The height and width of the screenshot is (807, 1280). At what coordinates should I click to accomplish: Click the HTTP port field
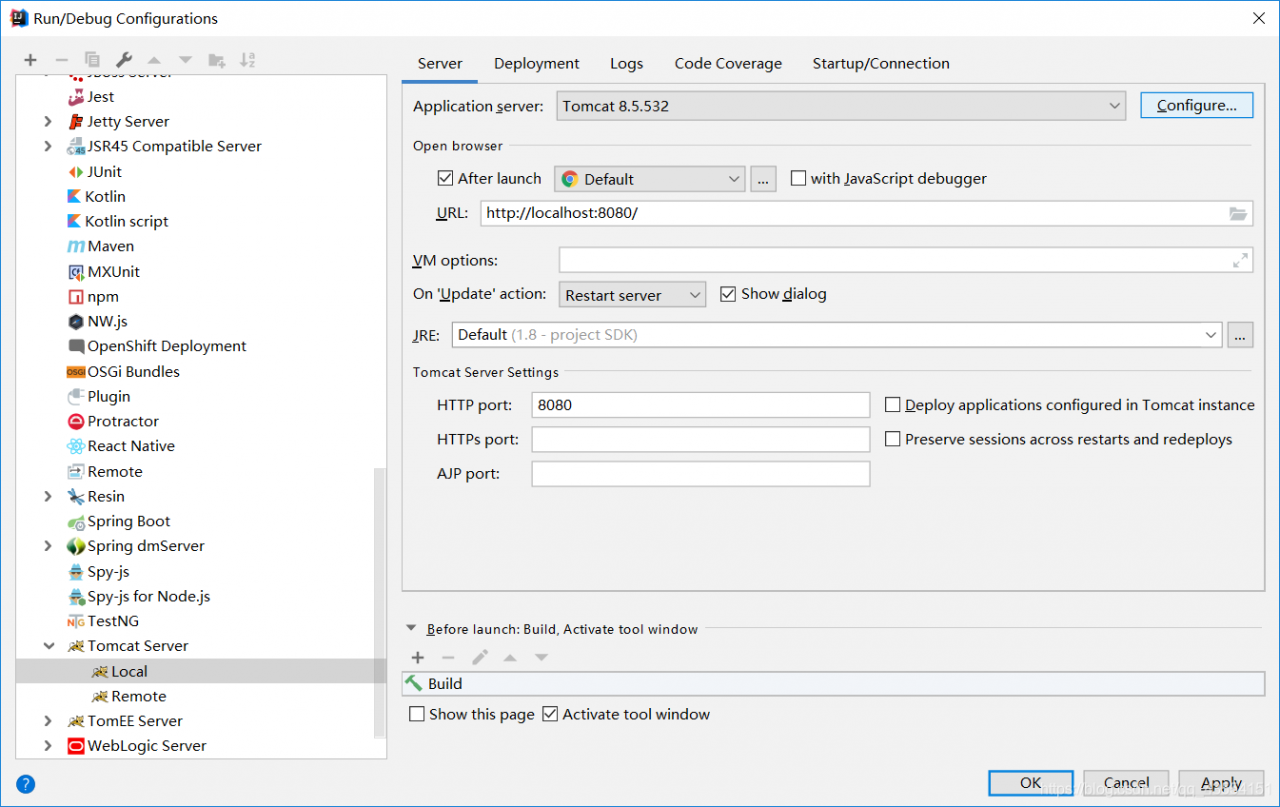701,405
